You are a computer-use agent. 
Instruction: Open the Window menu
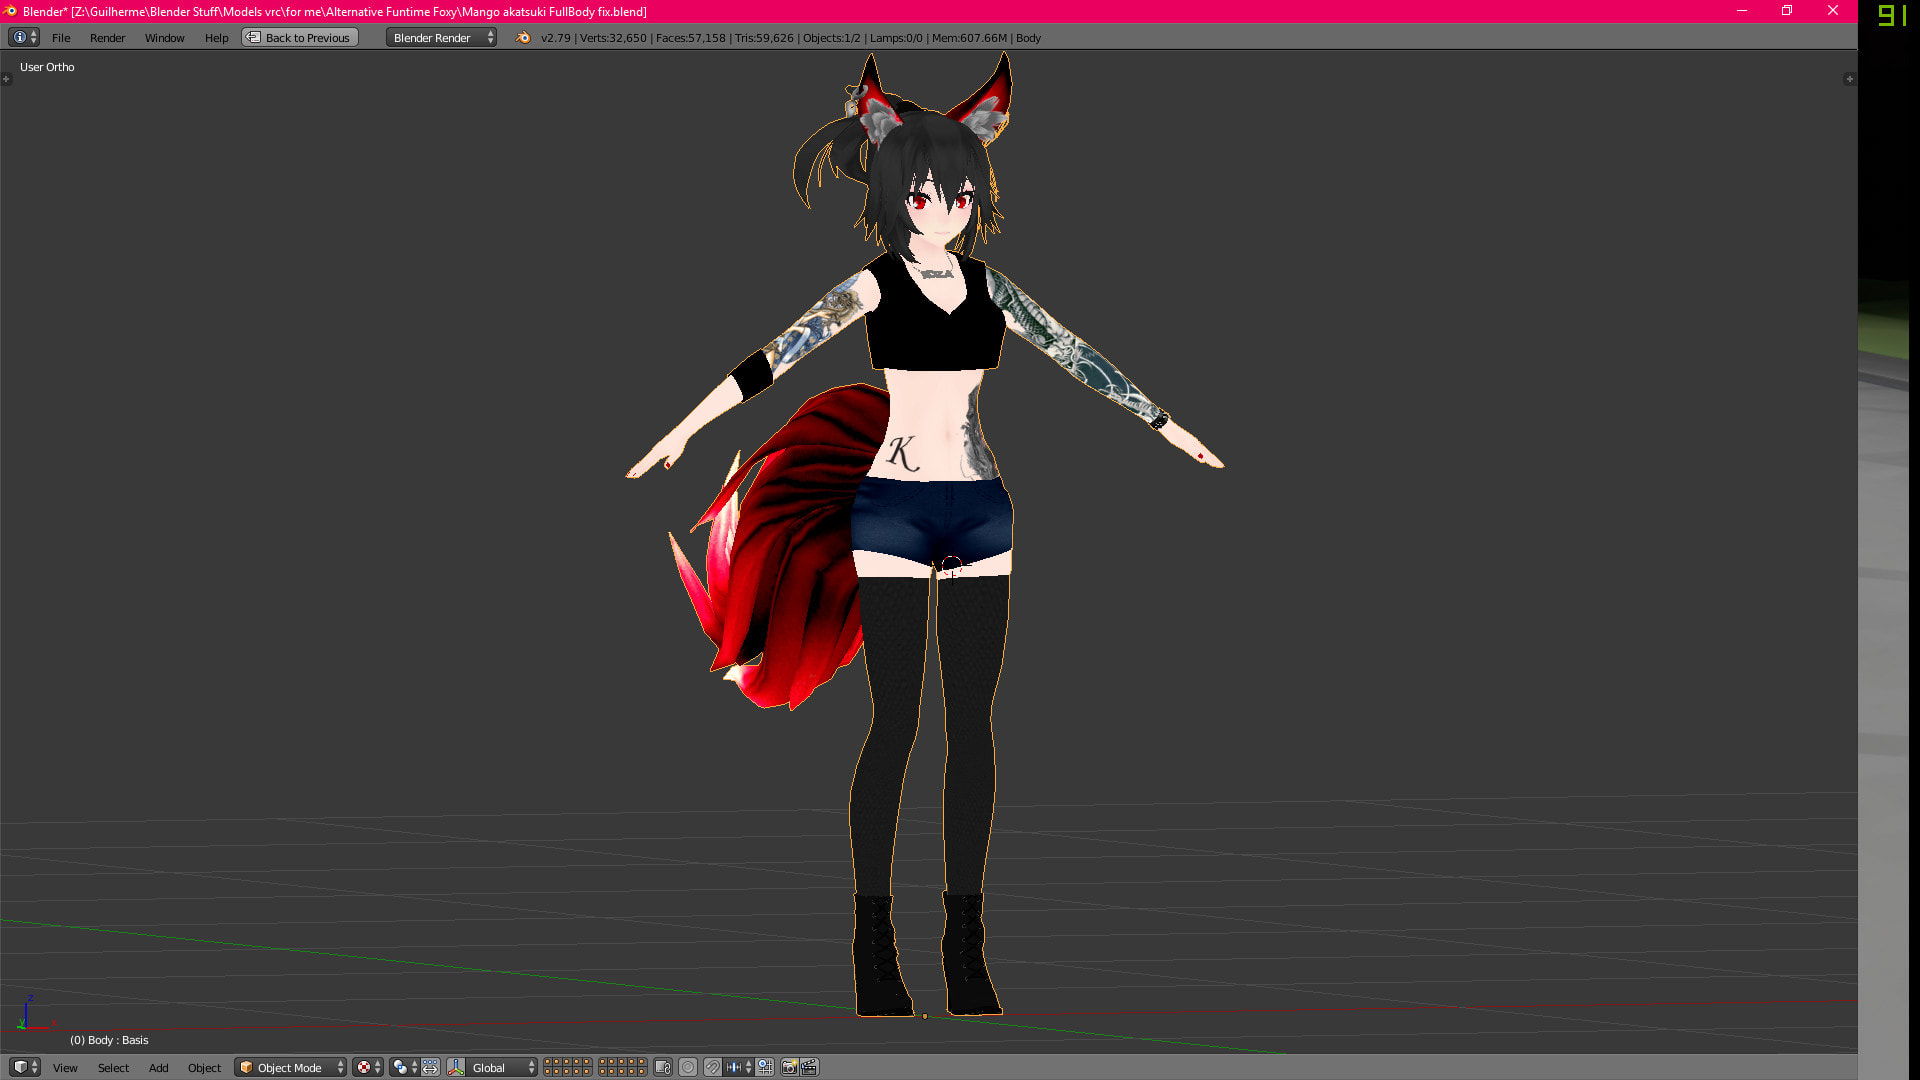point(164,37)
